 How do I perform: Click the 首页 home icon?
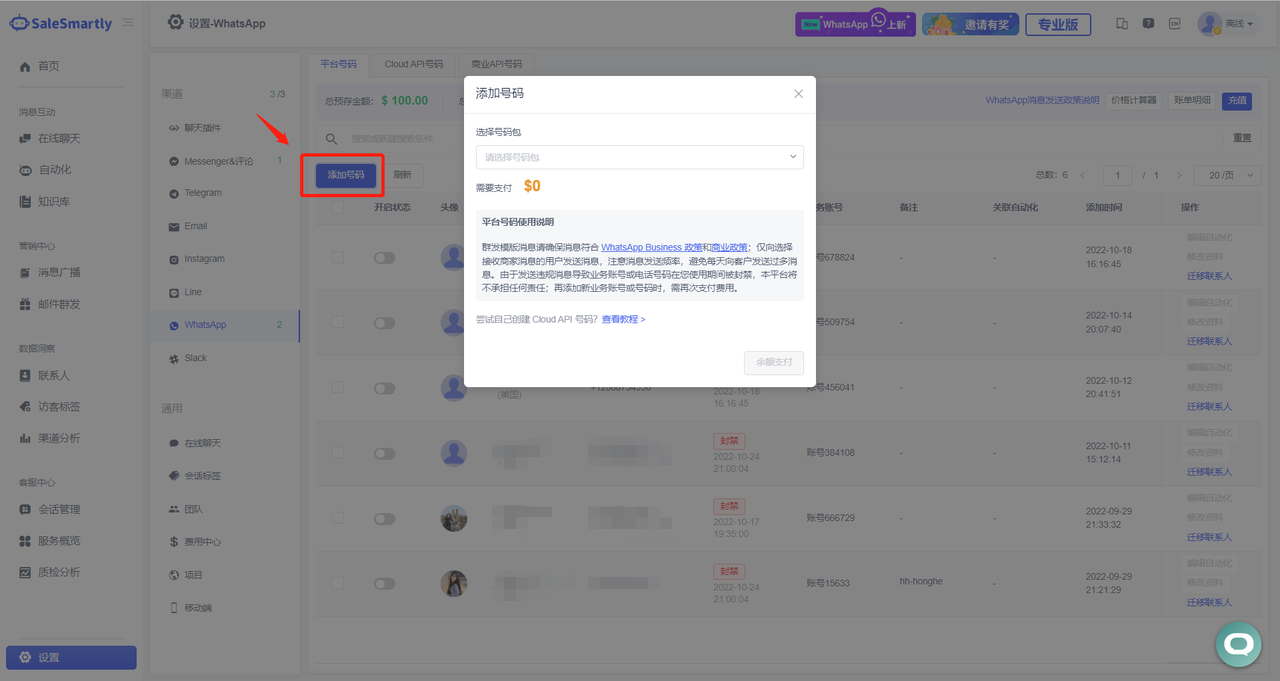25,66
